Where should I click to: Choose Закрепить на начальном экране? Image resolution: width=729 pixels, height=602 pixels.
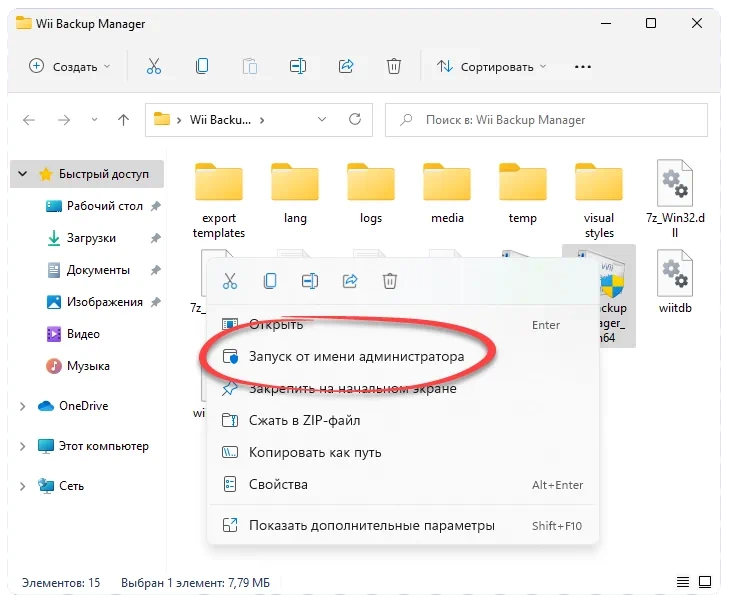(x=403, y=389)
